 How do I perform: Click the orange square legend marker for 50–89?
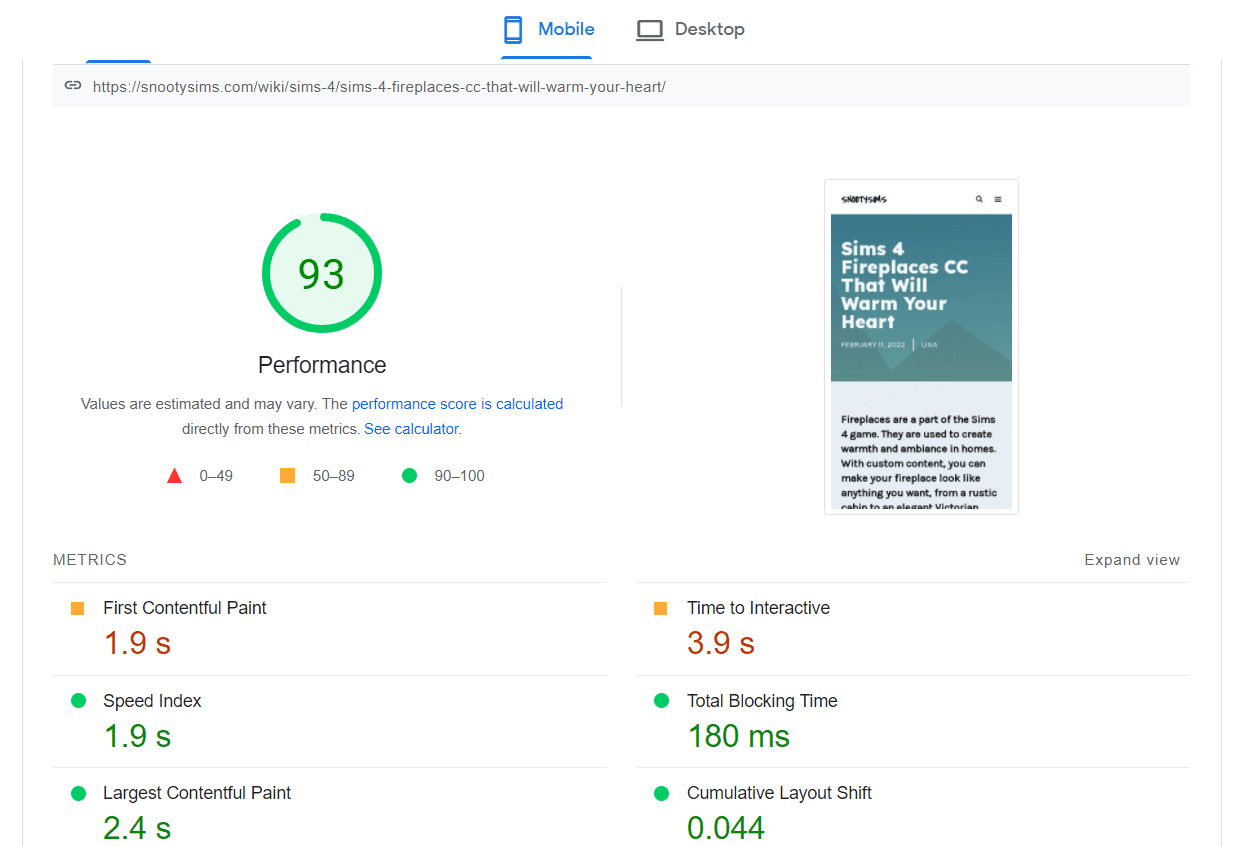[288, 474]
